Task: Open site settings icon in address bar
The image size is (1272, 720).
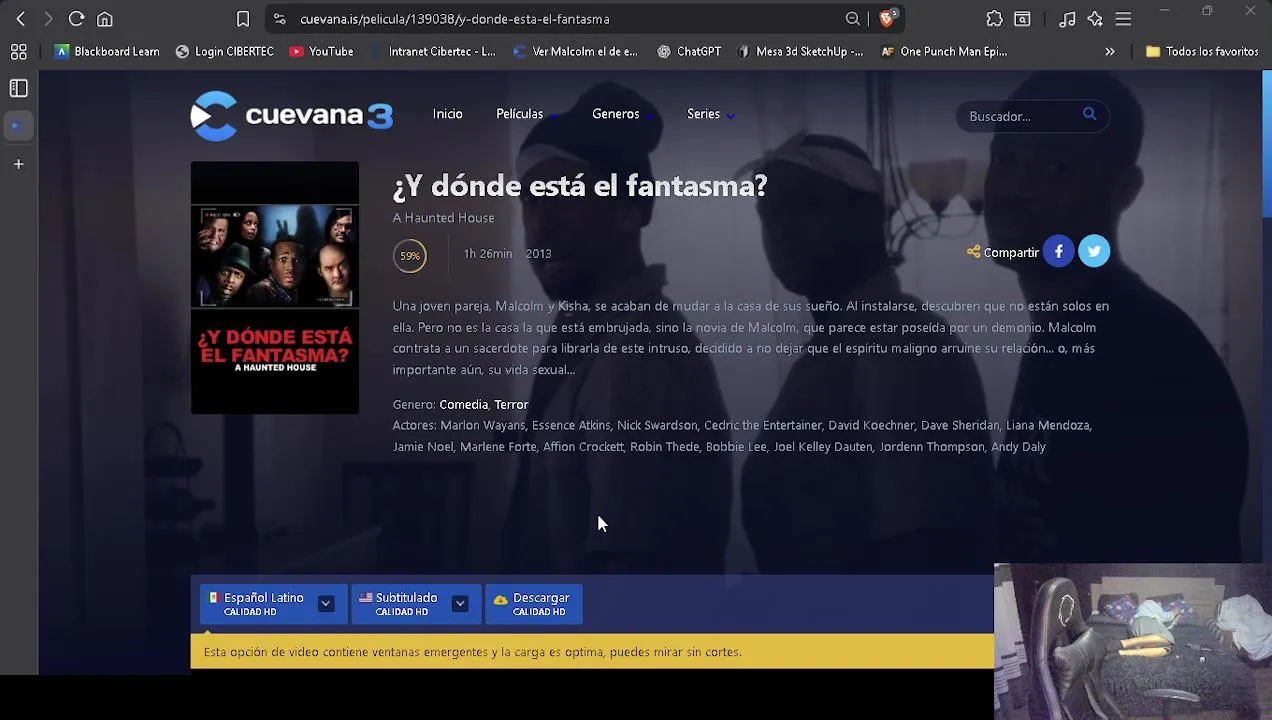Action: (280, 19)
